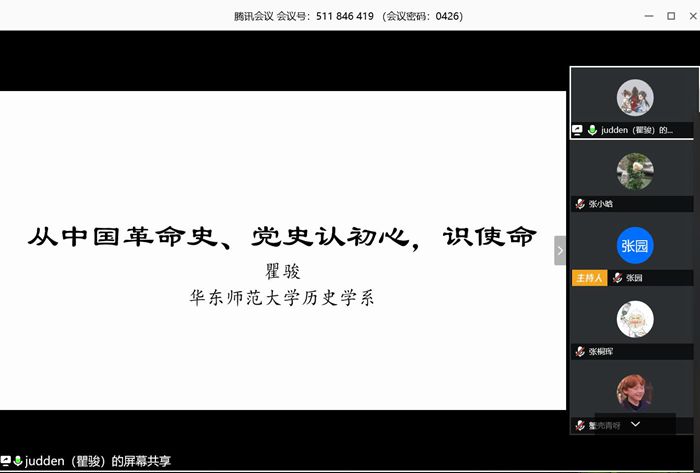Screen dimensions: 700x473
Task: Close the Tencent Meeting window
Action: (693, 16)
